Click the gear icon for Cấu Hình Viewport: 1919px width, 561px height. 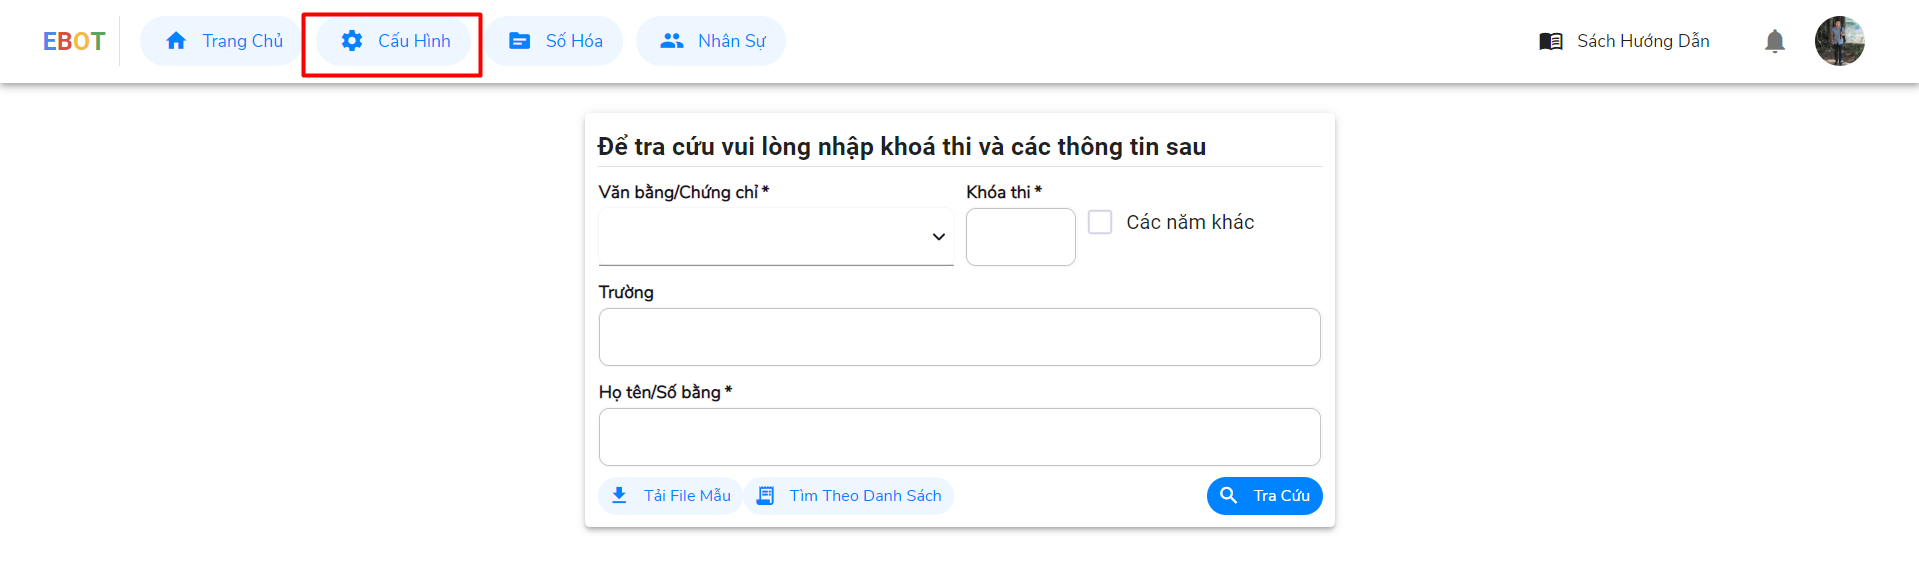[x=352, y=41]
